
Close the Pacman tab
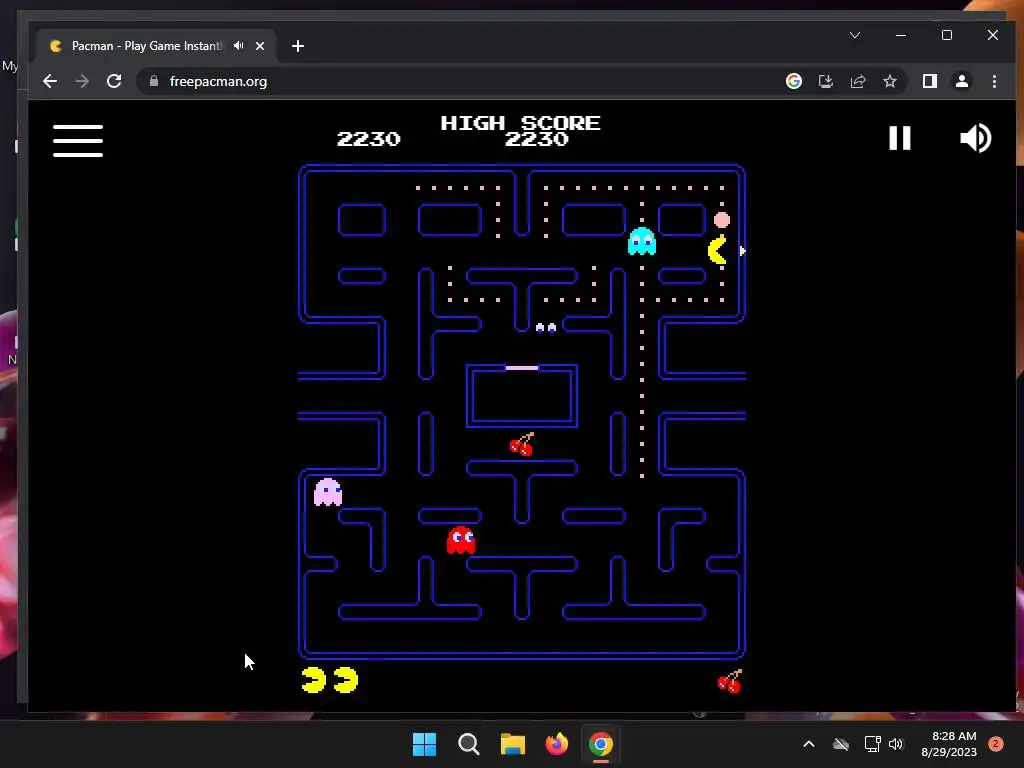coord(260,46)
